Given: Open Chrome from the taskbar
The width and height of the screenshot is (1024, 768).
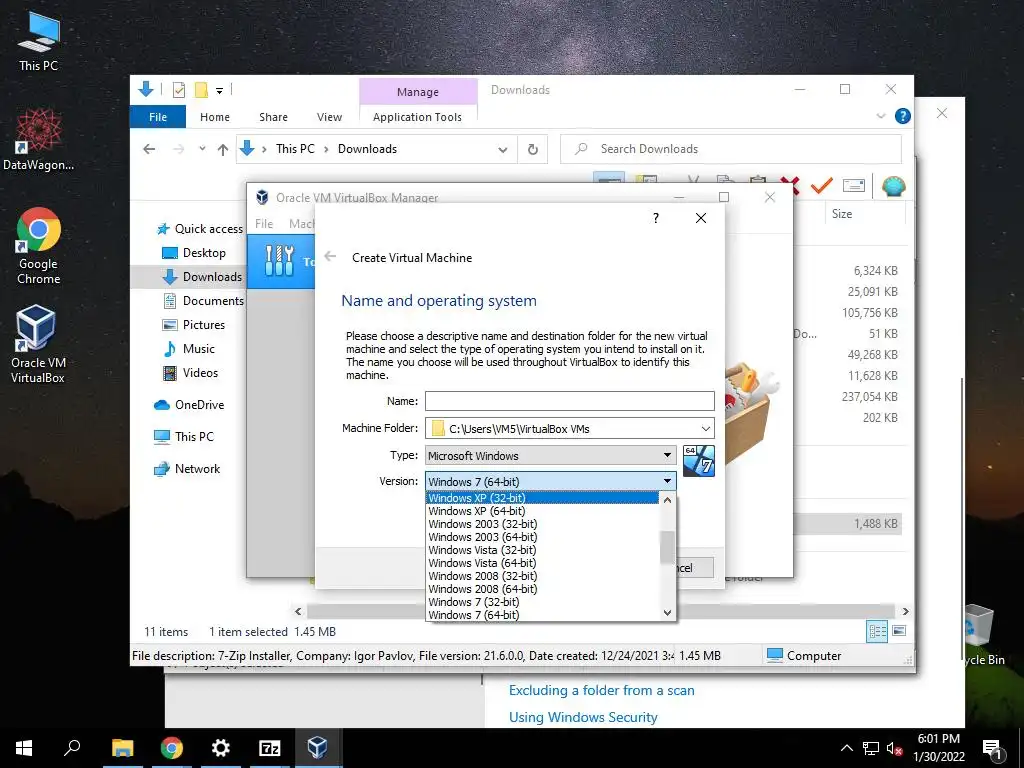Looking at the screenshot, I should (172, 748).
